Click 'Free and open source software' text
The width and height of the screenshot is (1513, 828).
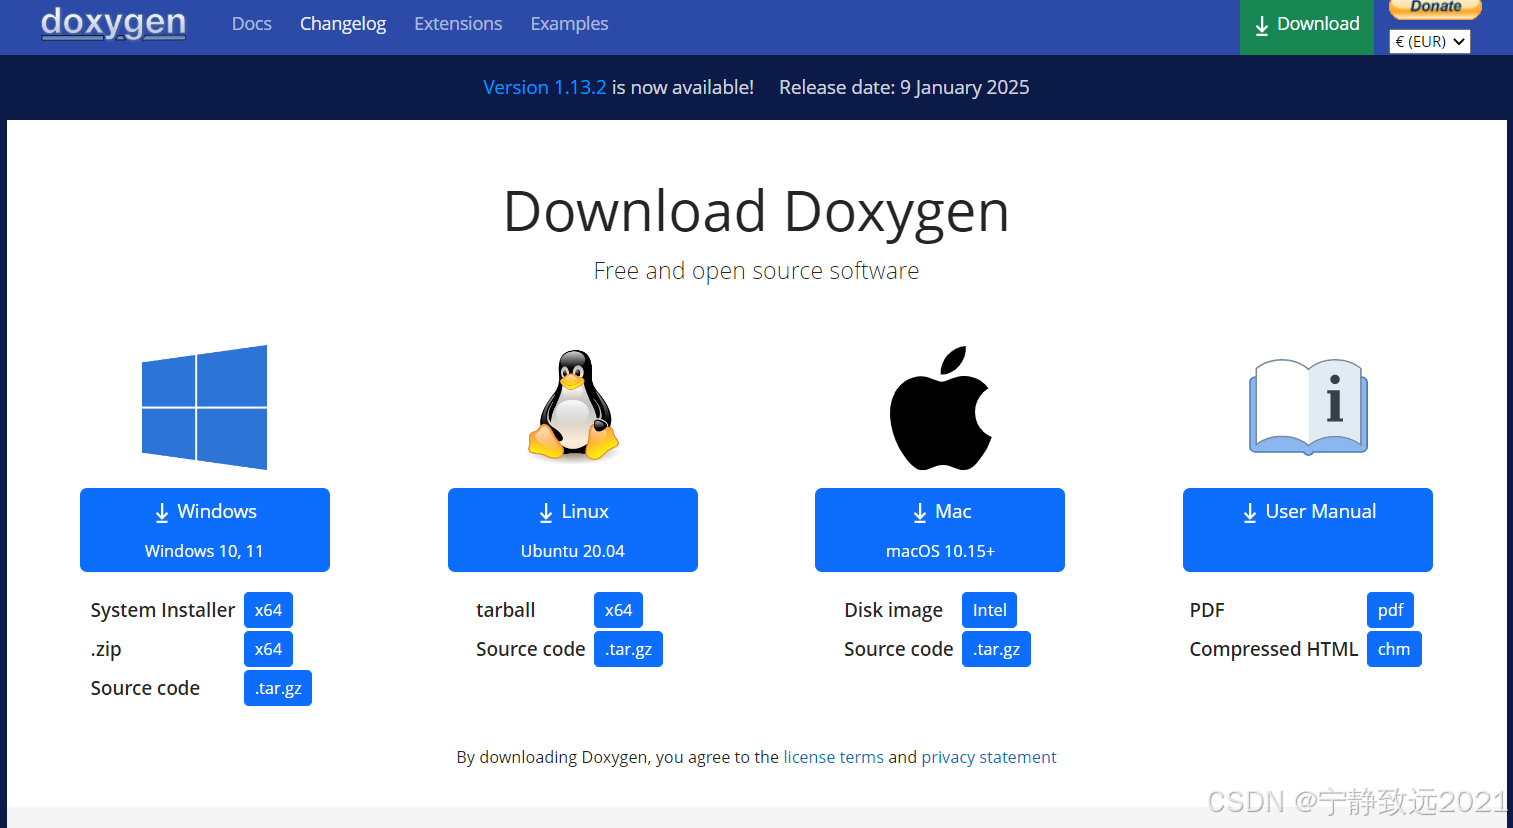[756, 271]
